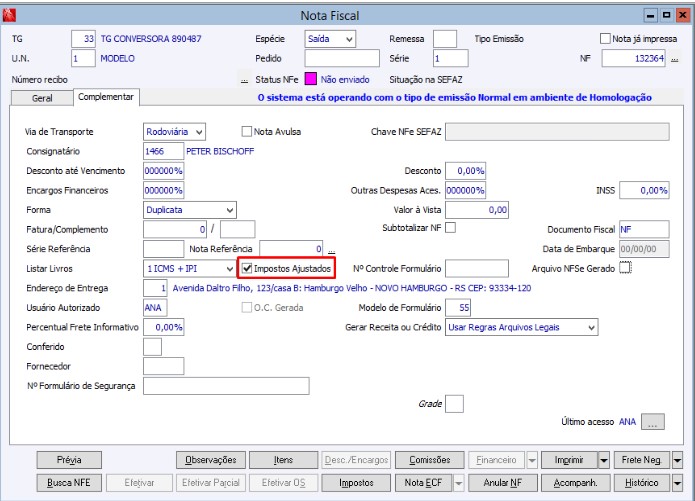Click the Efetivar button
The image size is (695, 501).
pyautogui.click(x=139, y=483)
